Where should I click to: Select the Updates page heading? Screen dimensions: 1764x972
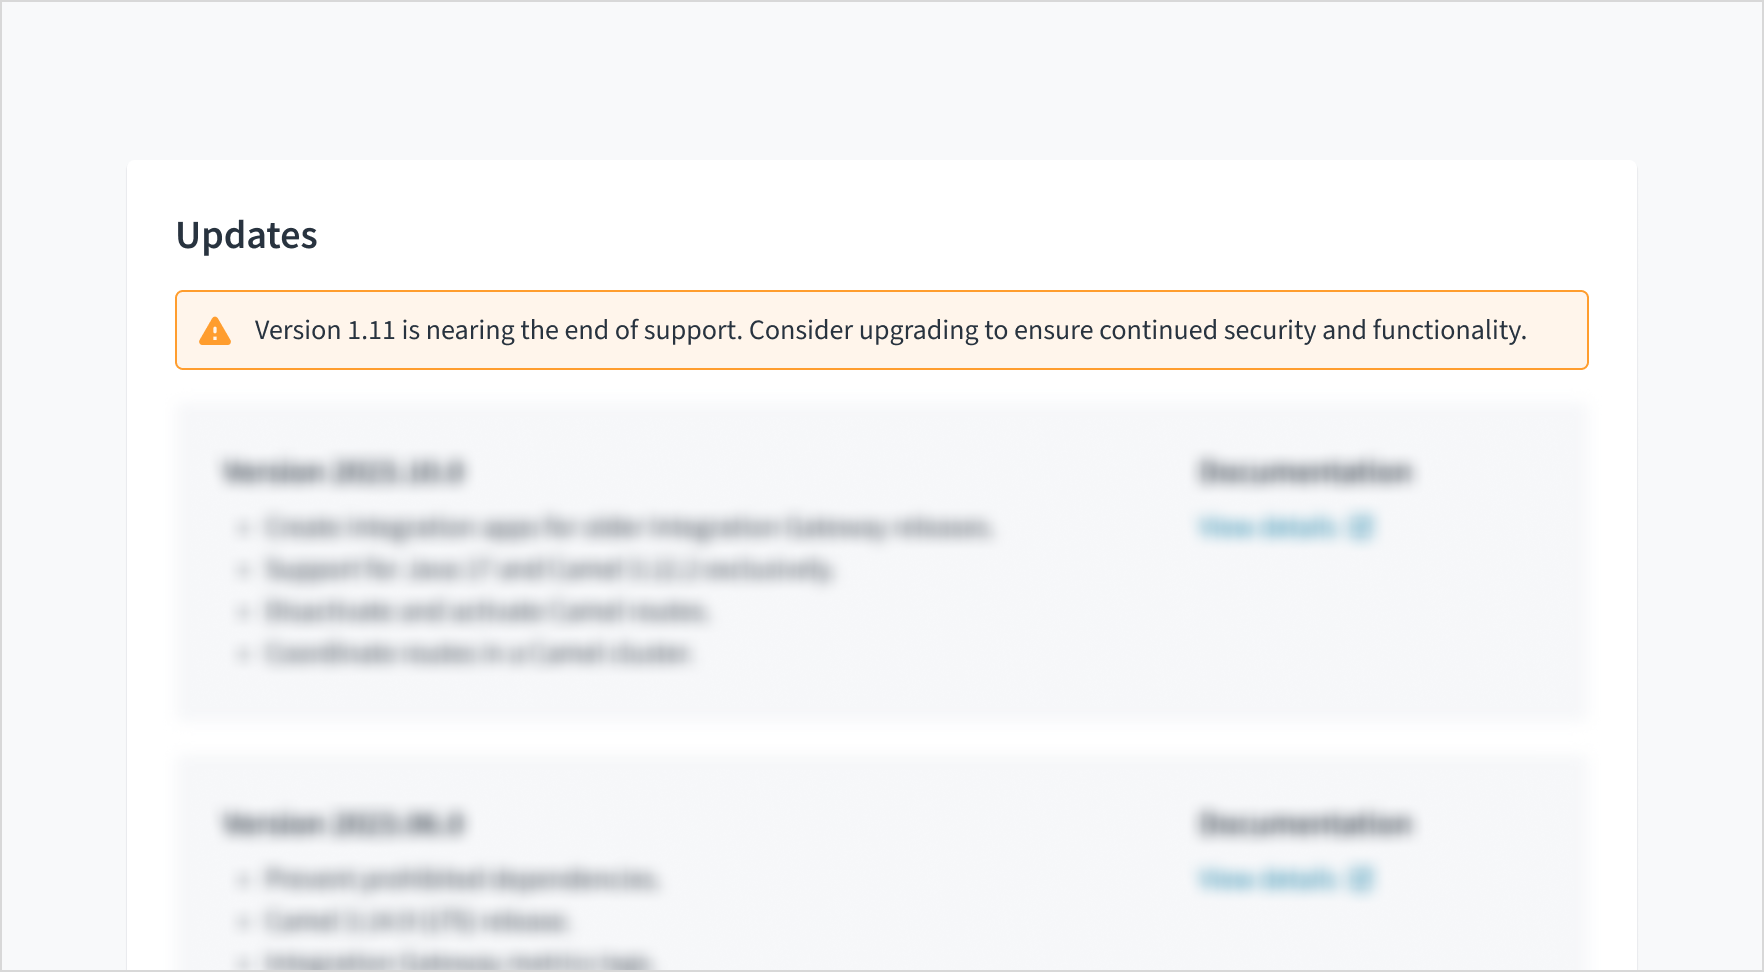(246, 234)
